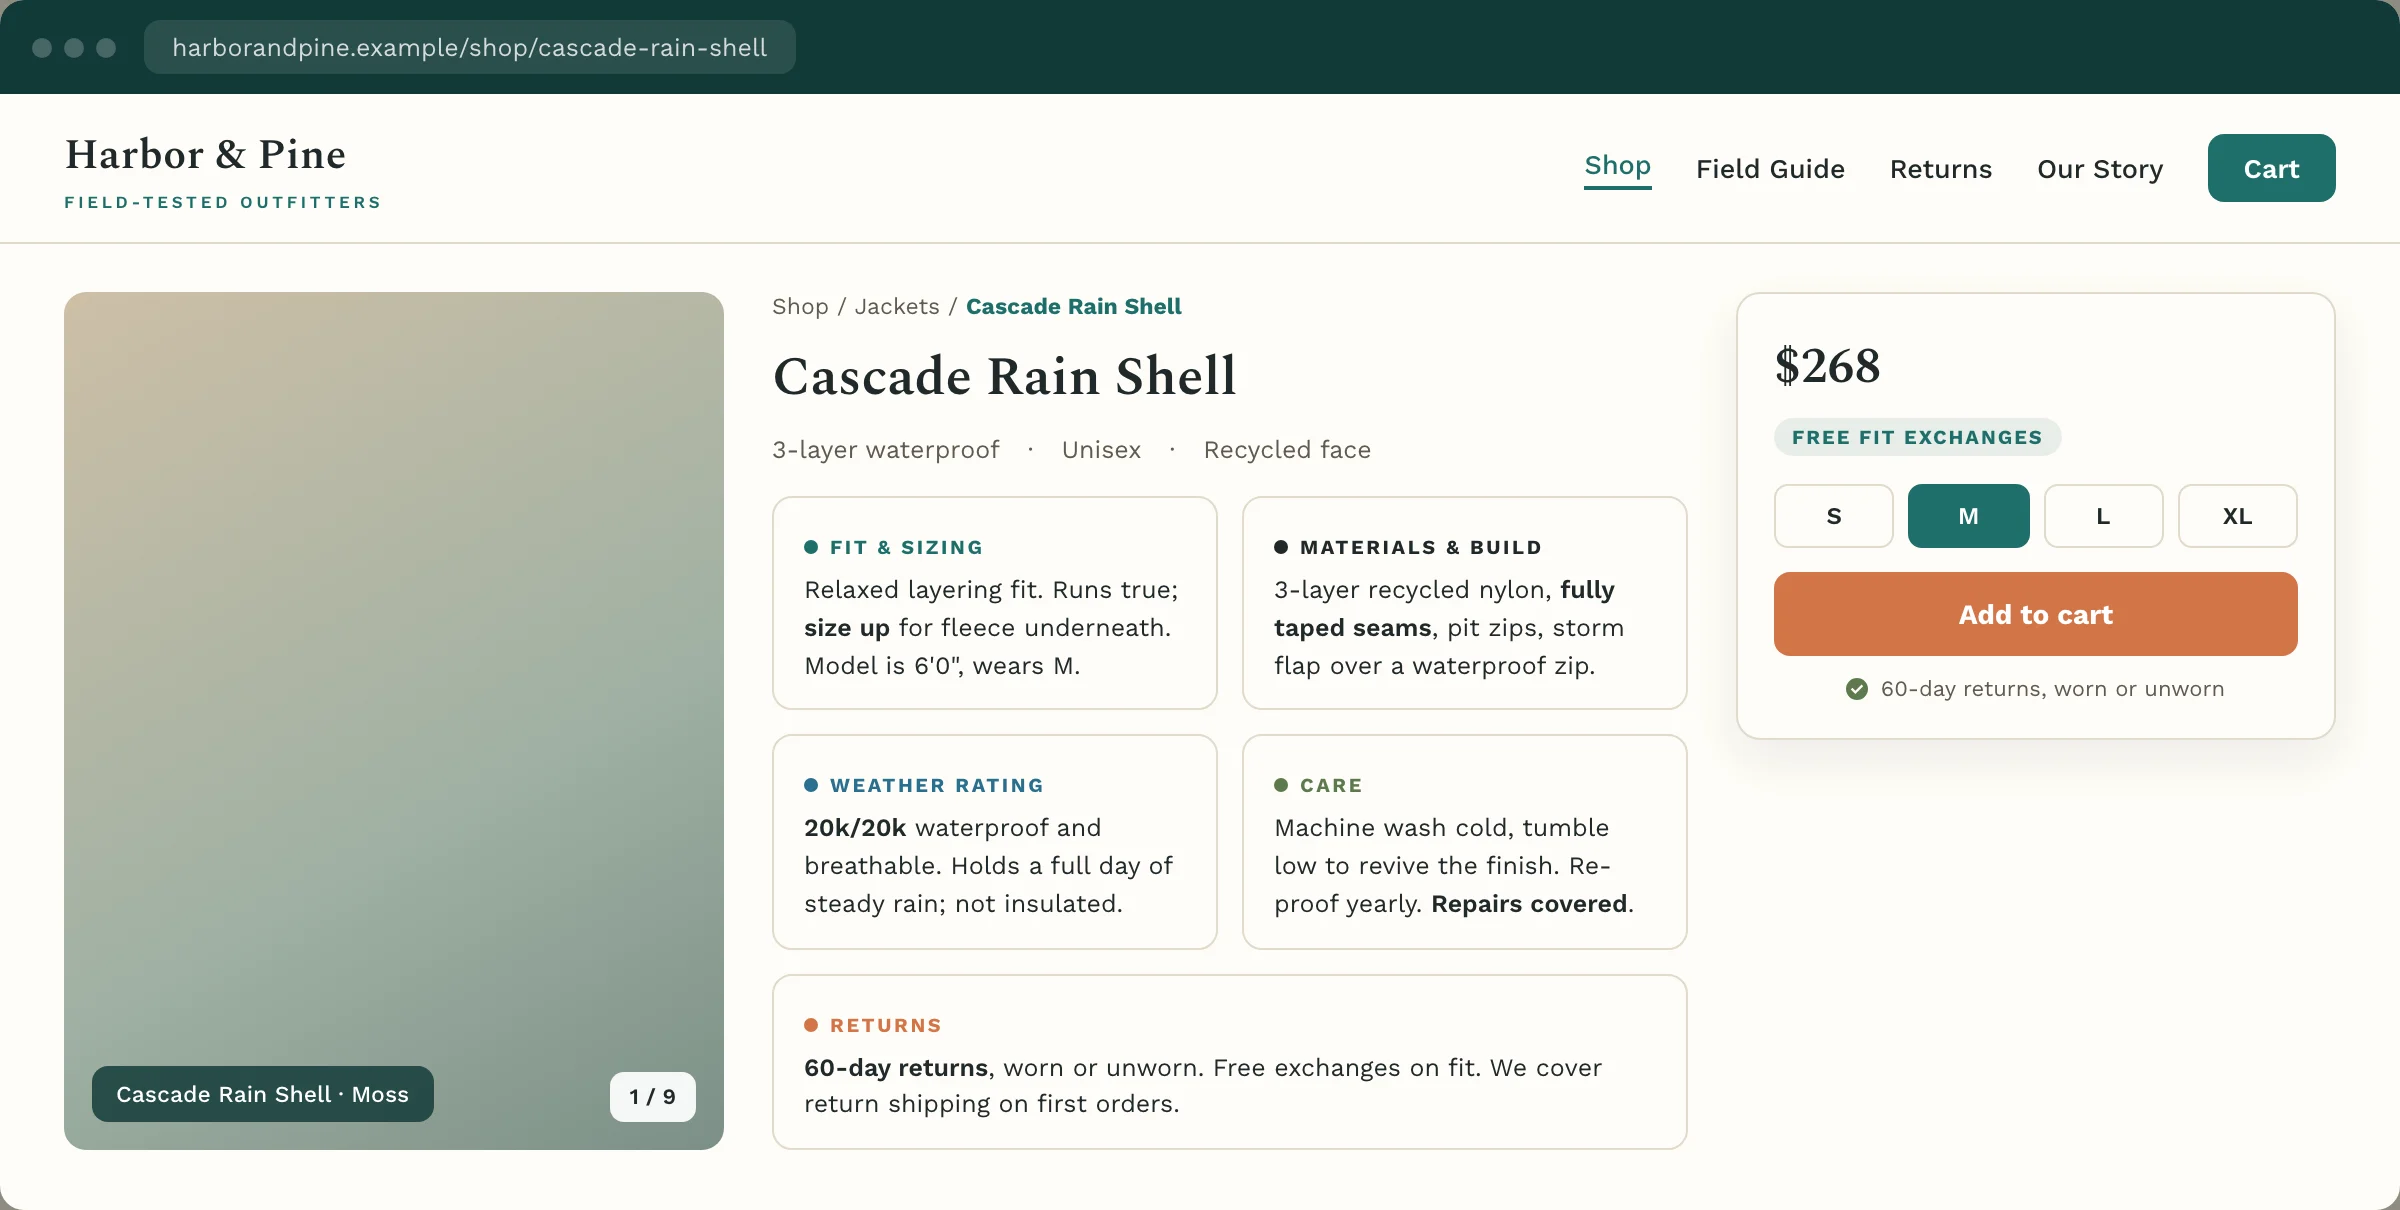Open the Cart
The width and height of the screenshot is (2400, 1210).
(x=2271, y=168)
